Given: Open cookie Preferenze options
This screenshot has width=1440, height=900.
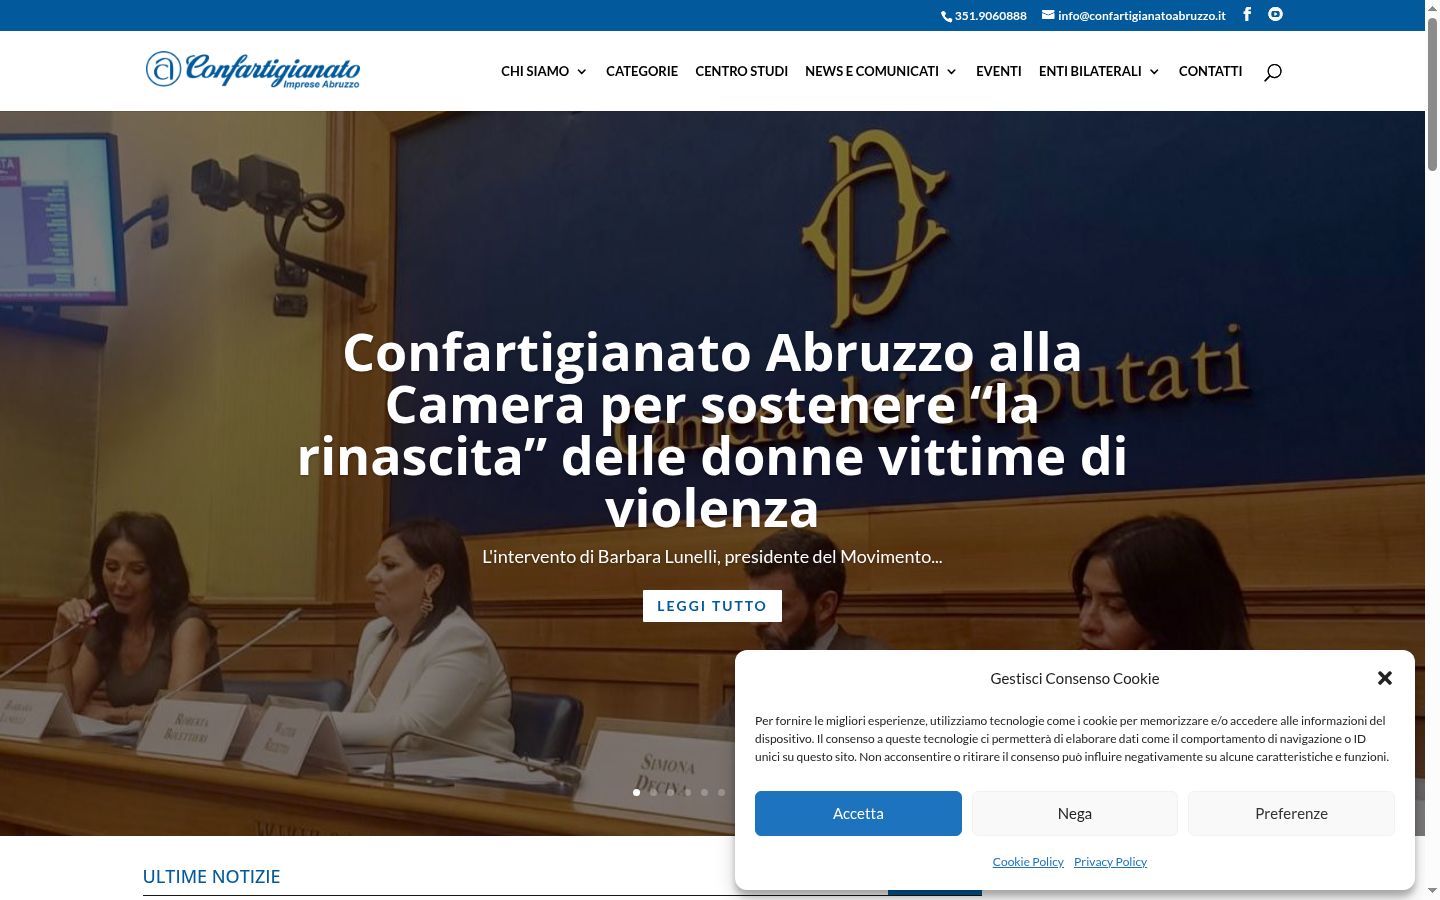Looking at the screenshot, I should [x=1291, y=813].
